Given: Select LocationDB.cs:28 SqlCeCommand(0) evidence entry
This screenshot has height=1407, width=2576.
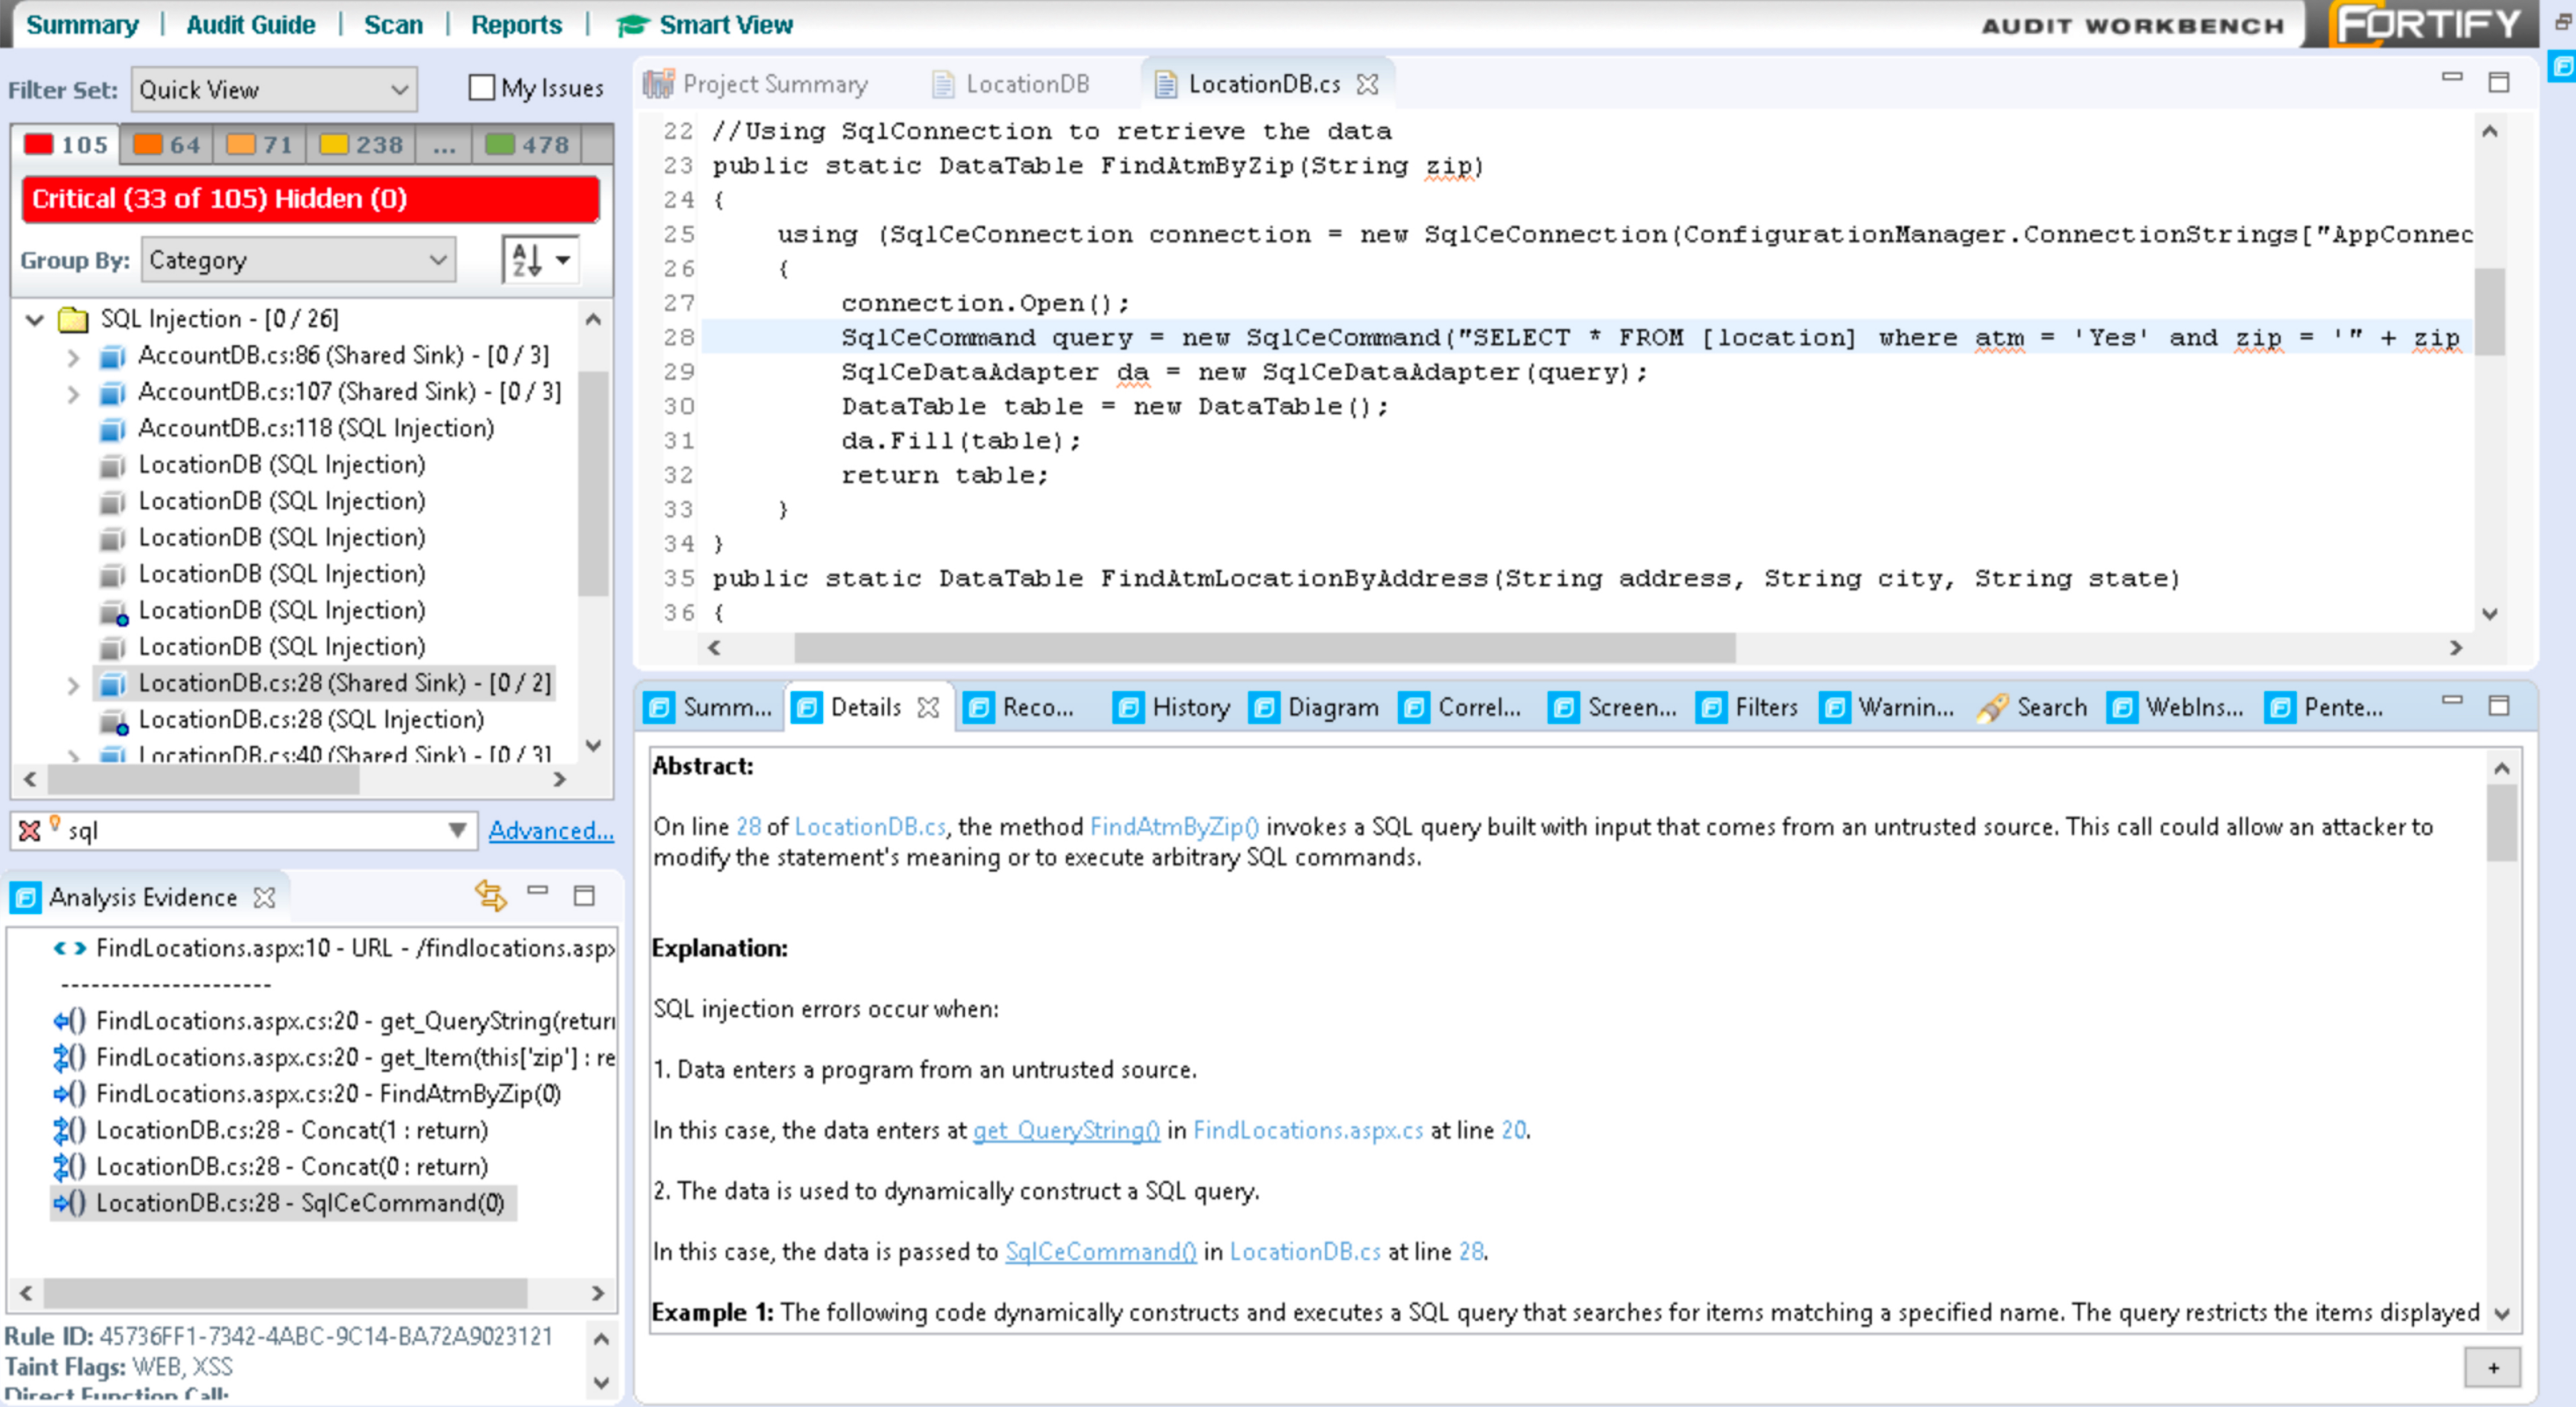Looking at the screenshot, I should [299, 1203].
